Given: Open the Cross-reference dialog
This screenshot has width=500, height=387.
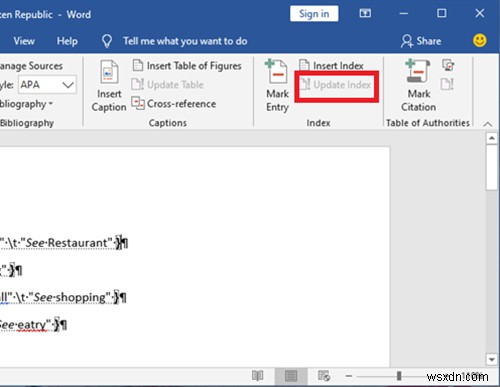Looking at the screenshot, I should (174, 104).
